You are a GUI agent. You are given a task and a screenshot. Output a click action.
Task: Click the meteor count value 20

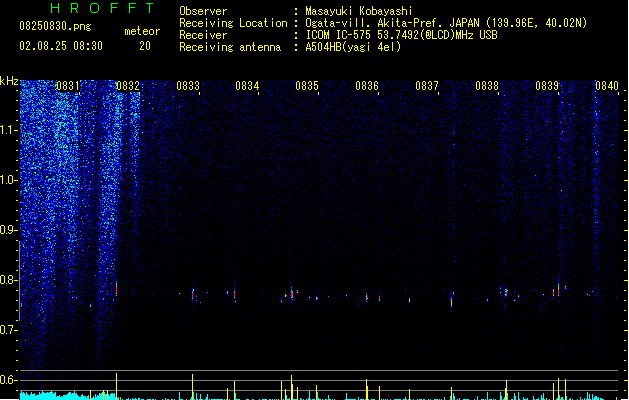[x=145, y=46]
